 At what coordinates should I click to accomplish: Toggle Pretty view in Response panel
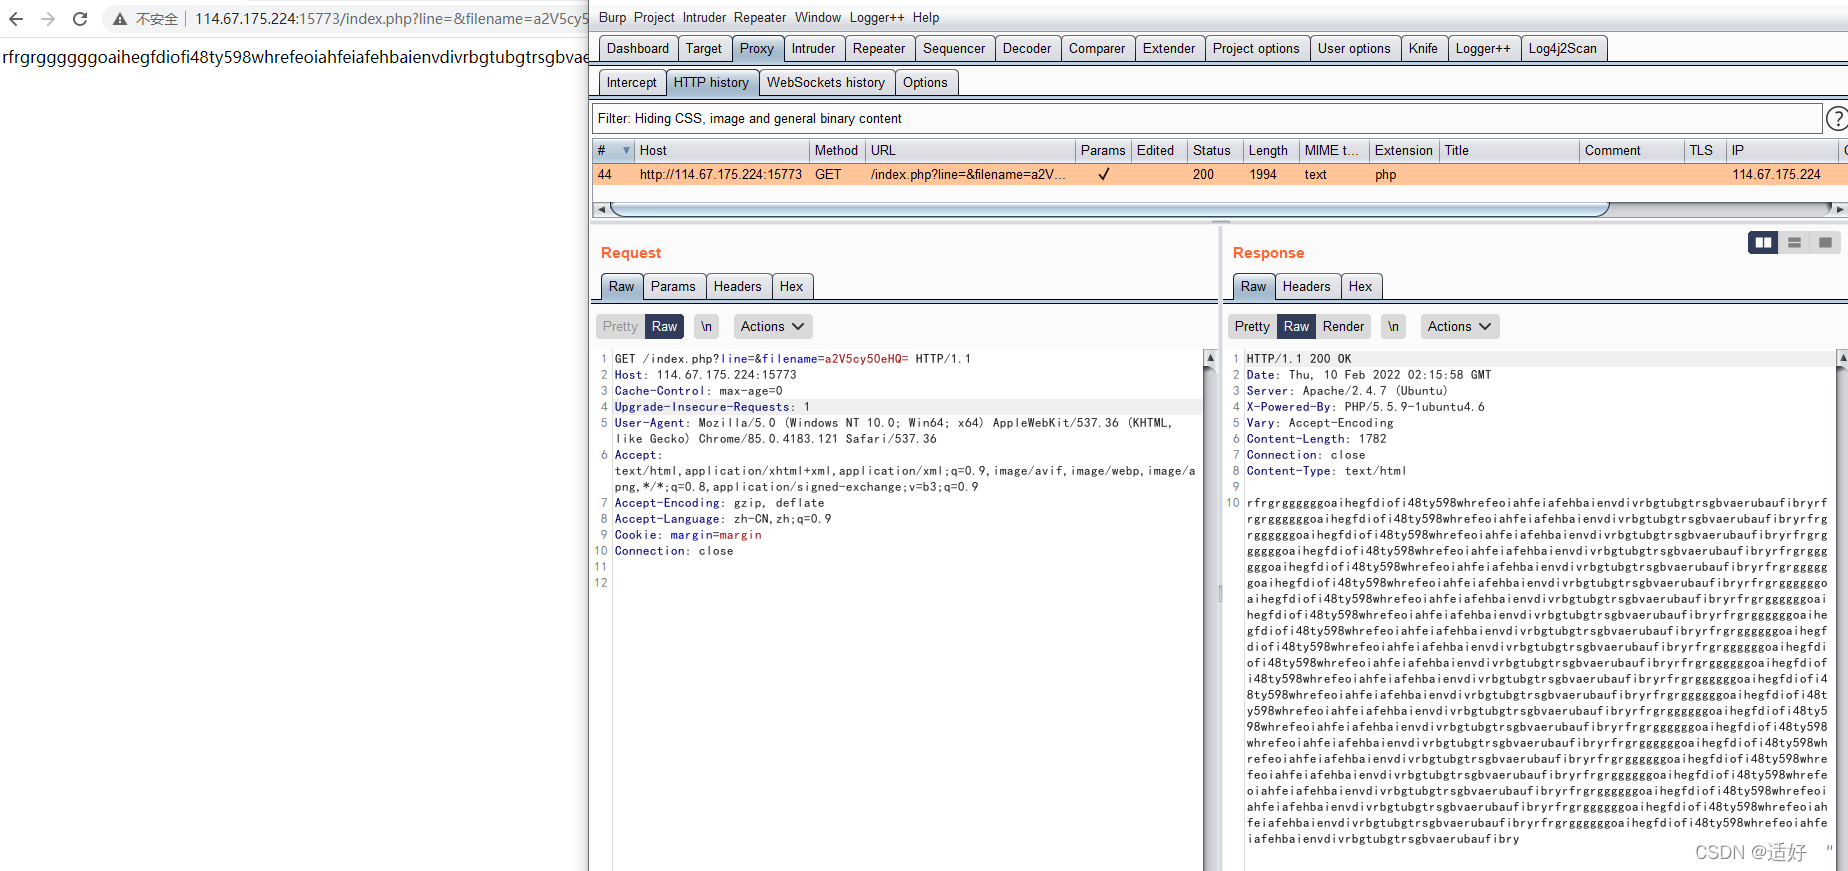[x=1252, y=326]
